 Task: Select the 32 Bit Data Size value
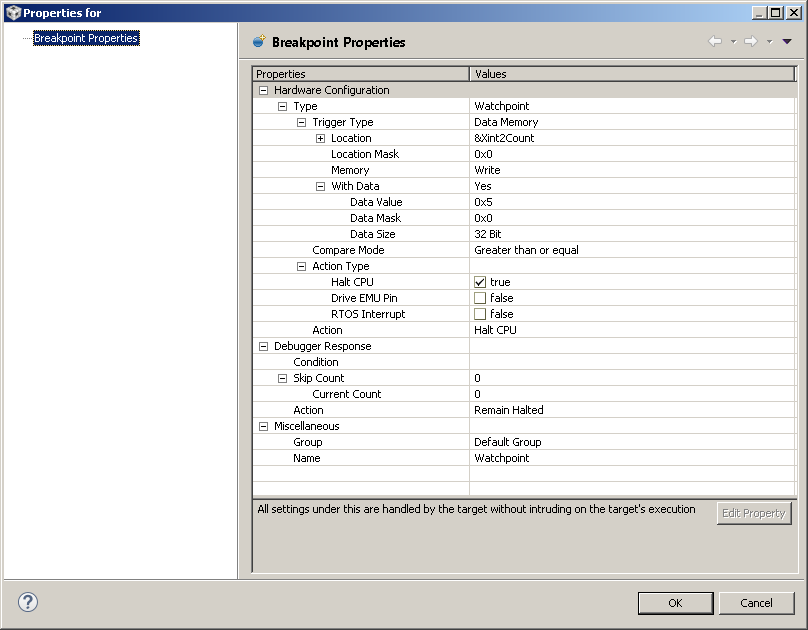[487, 234]
